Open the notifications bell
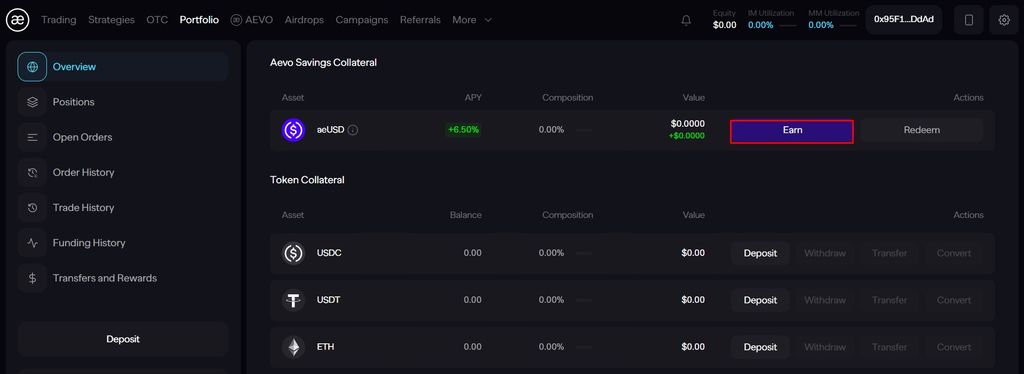 [x=686, y=20]
